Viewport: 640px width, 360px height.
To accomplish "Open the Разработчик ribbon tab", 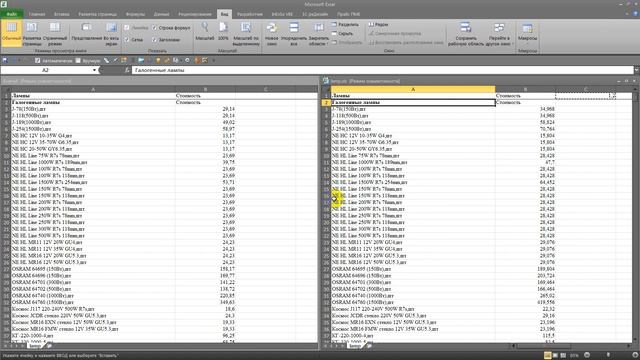I will point(250,14).
